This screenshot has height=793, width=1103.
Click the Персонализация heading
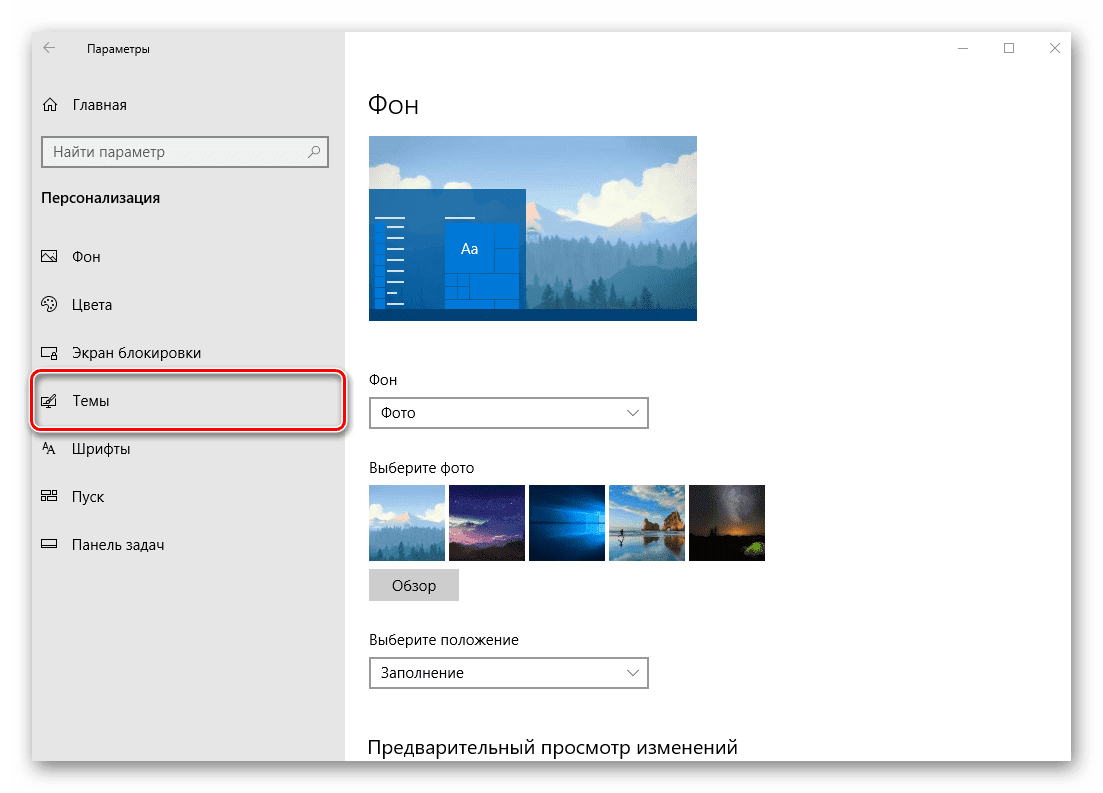[101, 198]
